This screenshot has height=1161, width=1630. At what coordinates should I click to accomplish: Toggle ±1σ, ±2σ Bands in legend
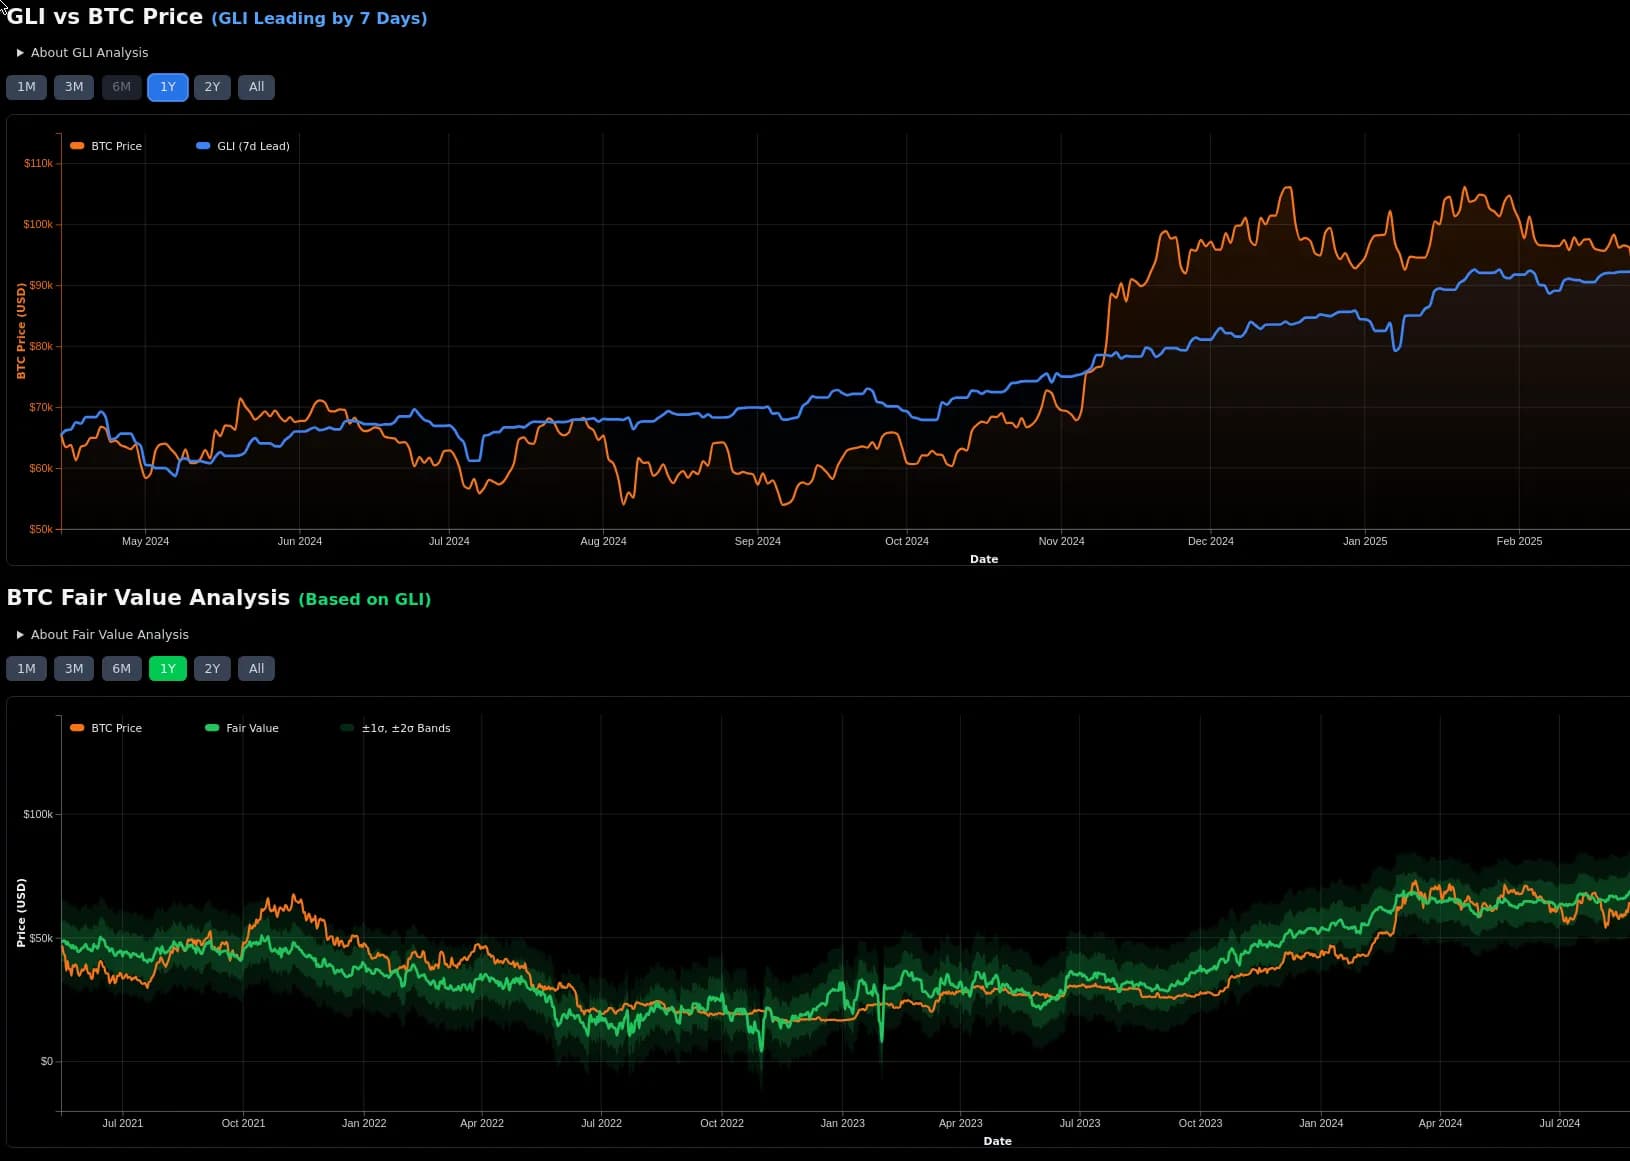[x=395, y=728]
